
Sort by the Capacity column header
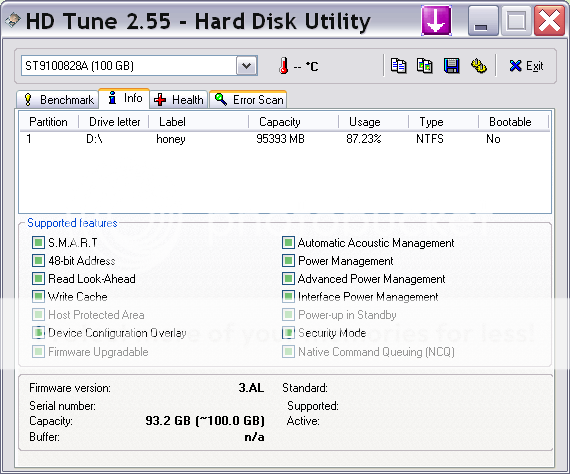point(294,122)
